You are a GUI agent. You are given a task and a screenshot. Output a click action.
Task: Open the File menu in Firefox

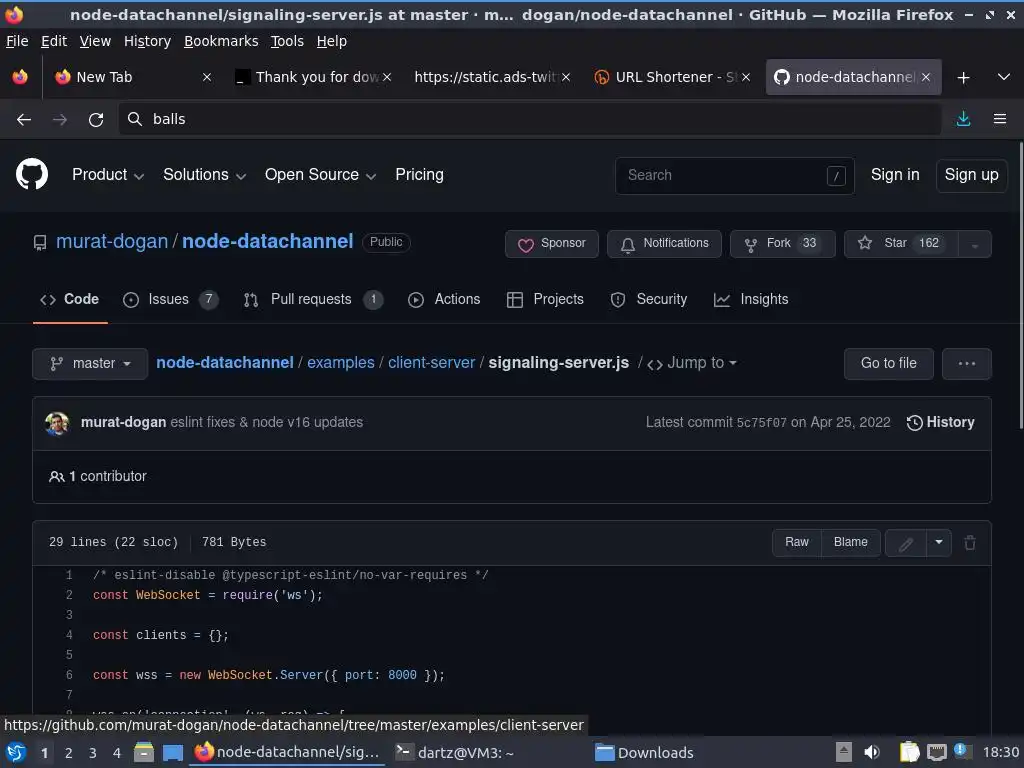[17, 41]
